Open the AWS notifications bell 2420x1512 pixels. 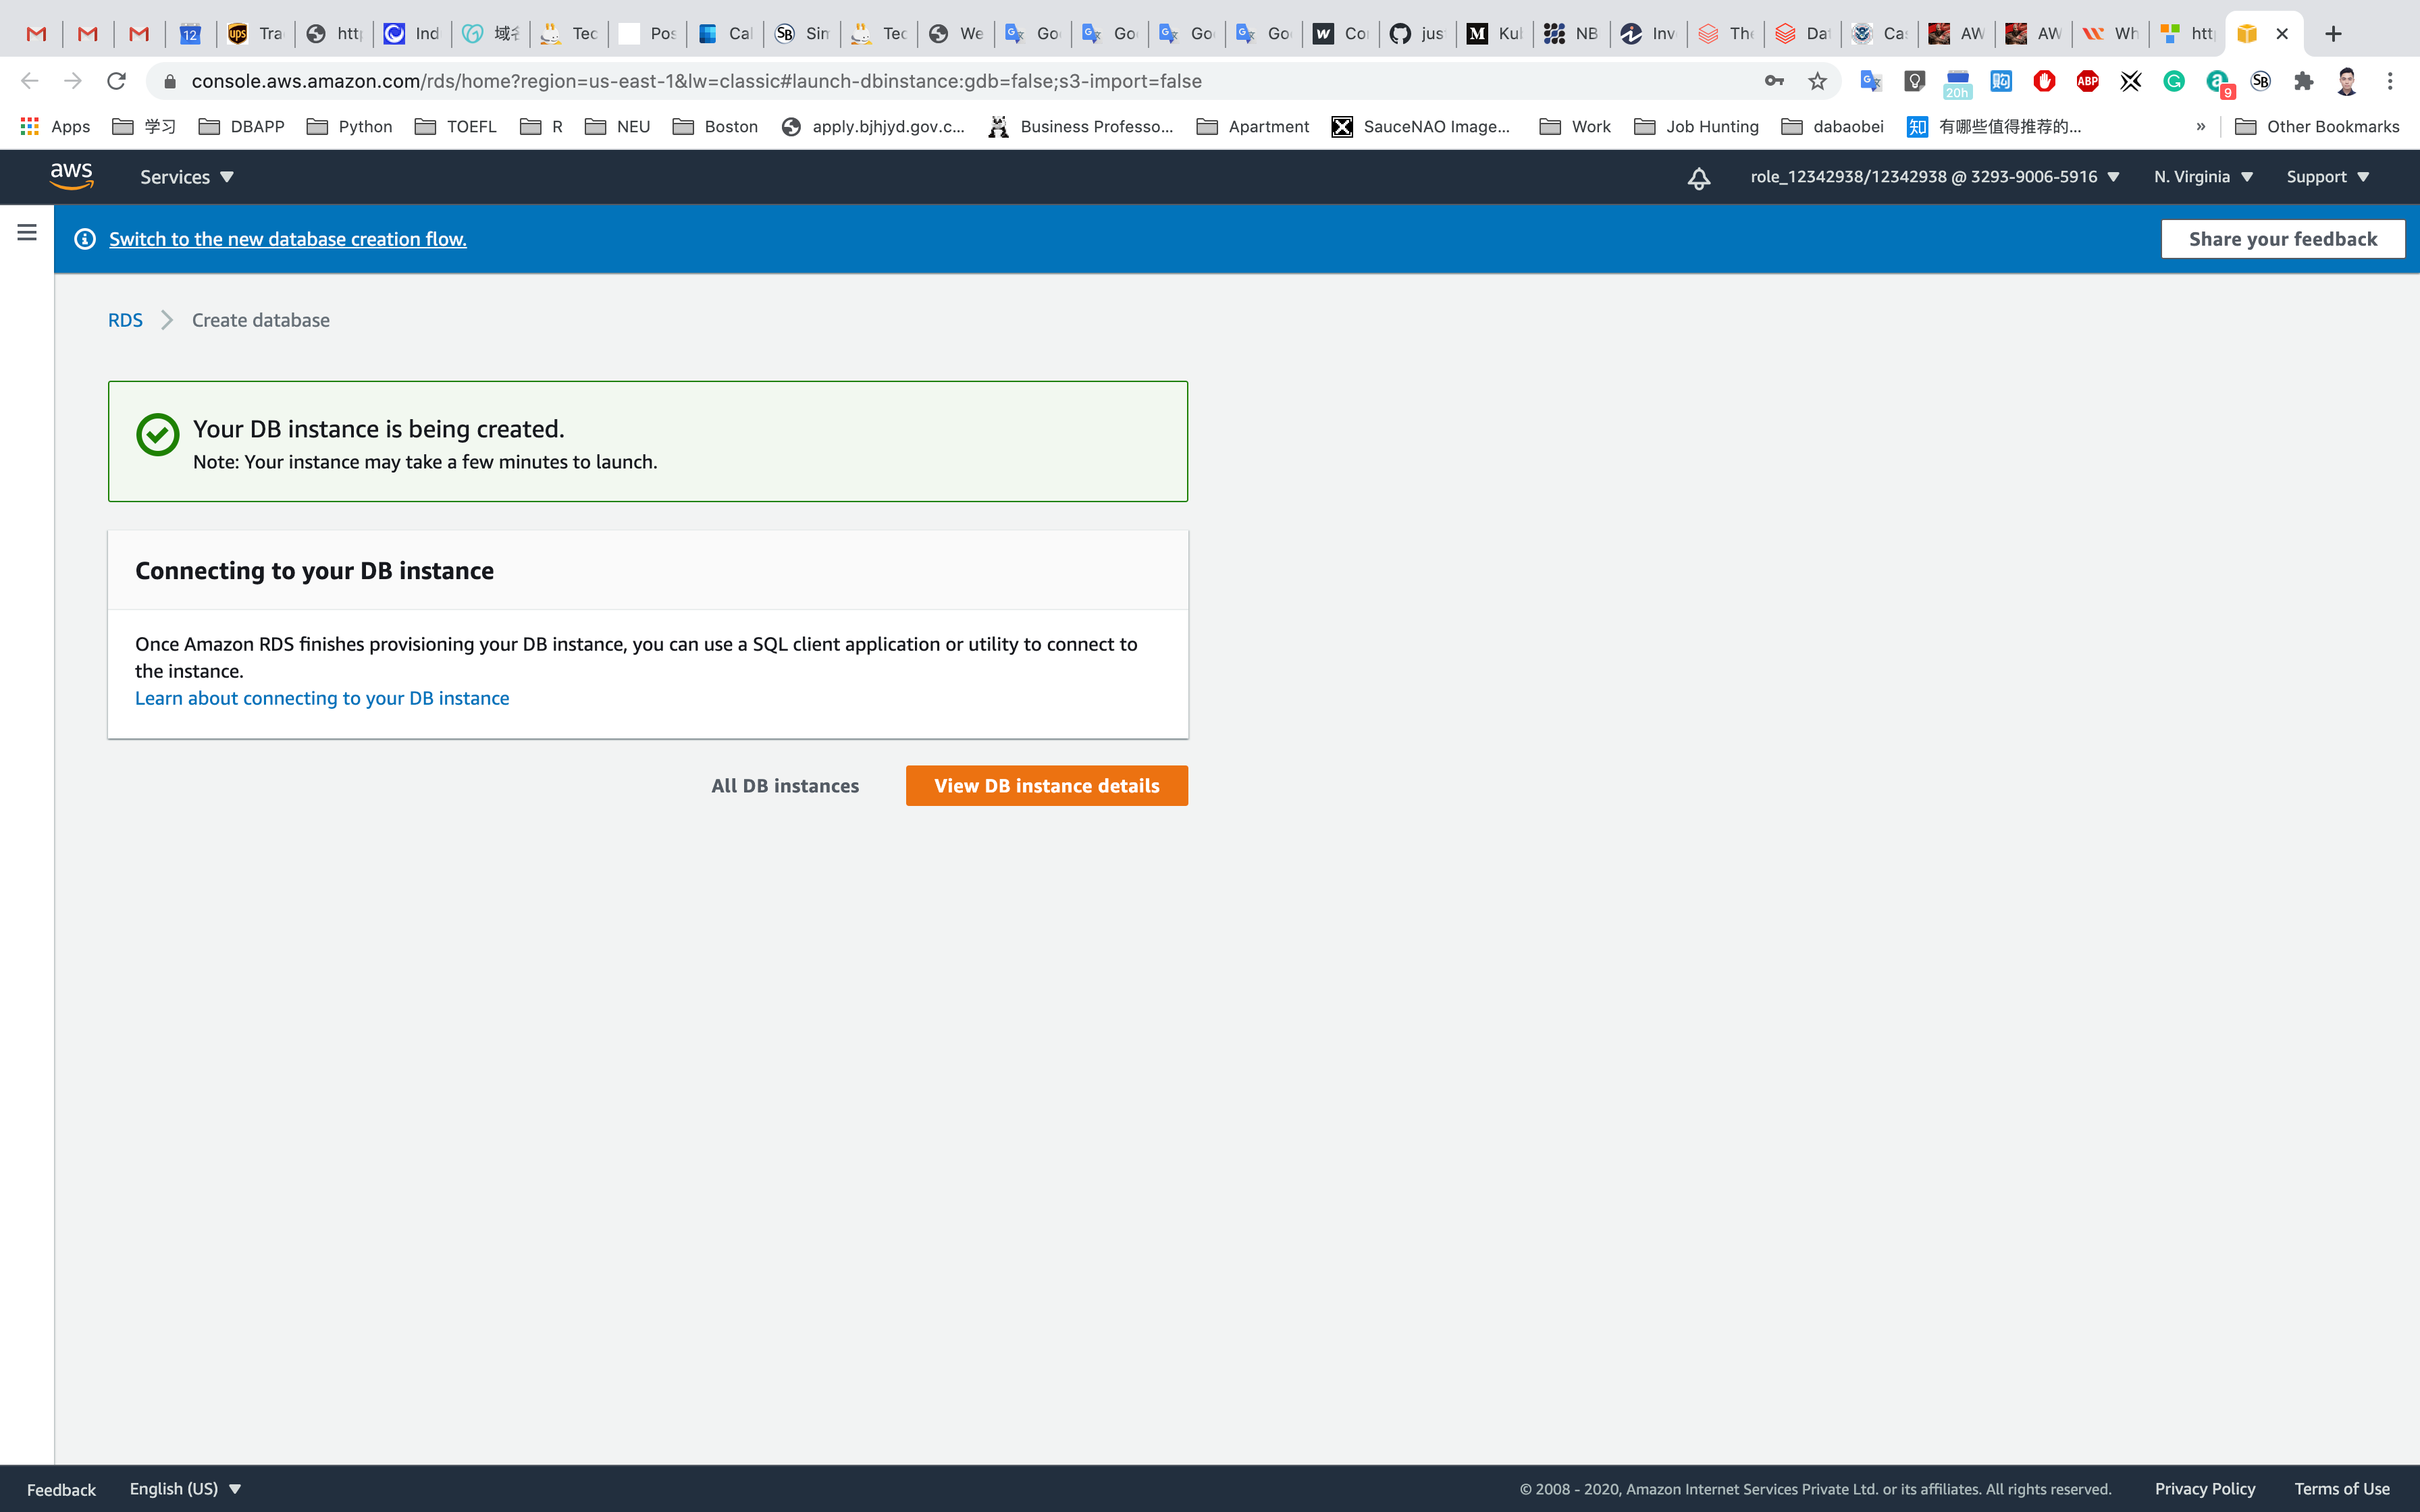pyautogui.click(x=1698, y=178)
